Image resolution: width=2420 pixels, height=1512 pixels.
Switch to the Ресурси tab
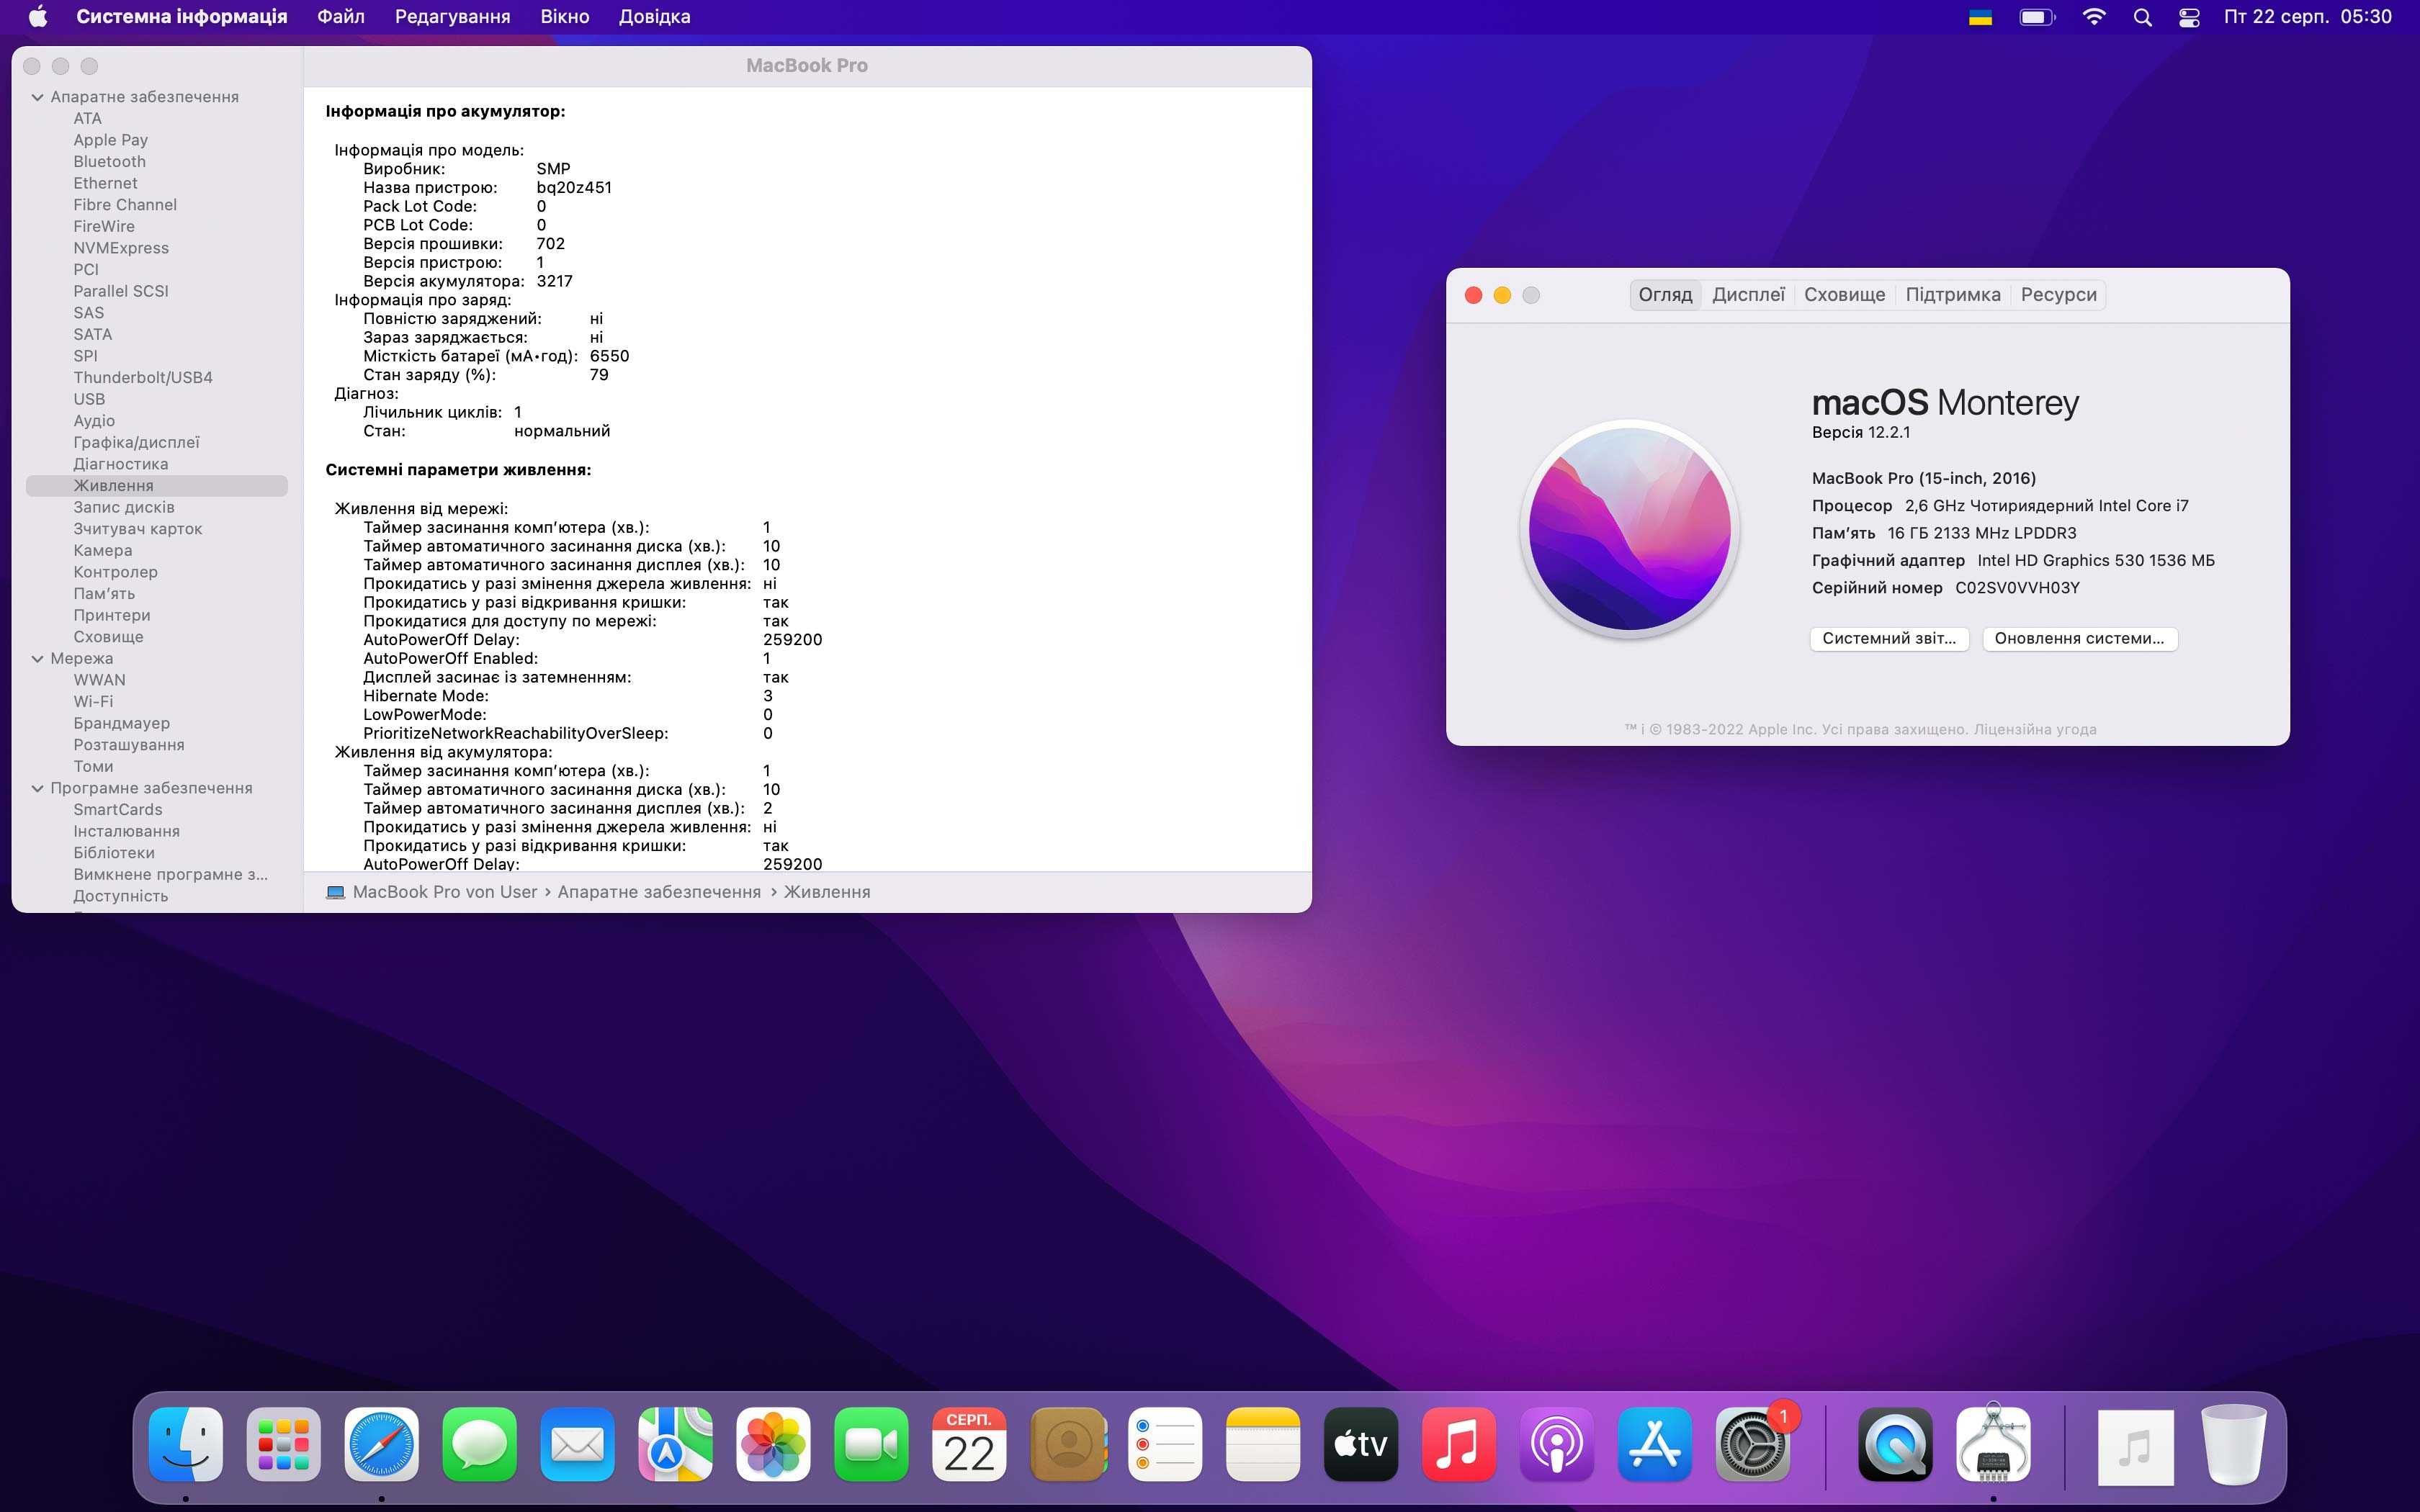(x=2058, y=295)
